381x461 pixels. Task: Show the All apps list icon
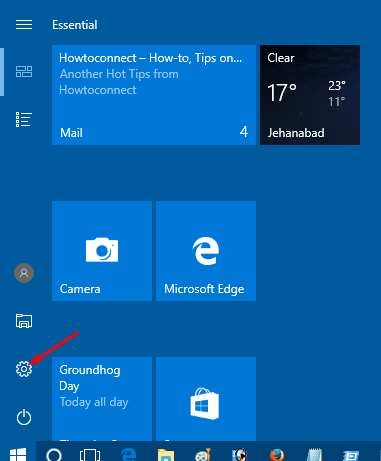click(x=24, y=120)
